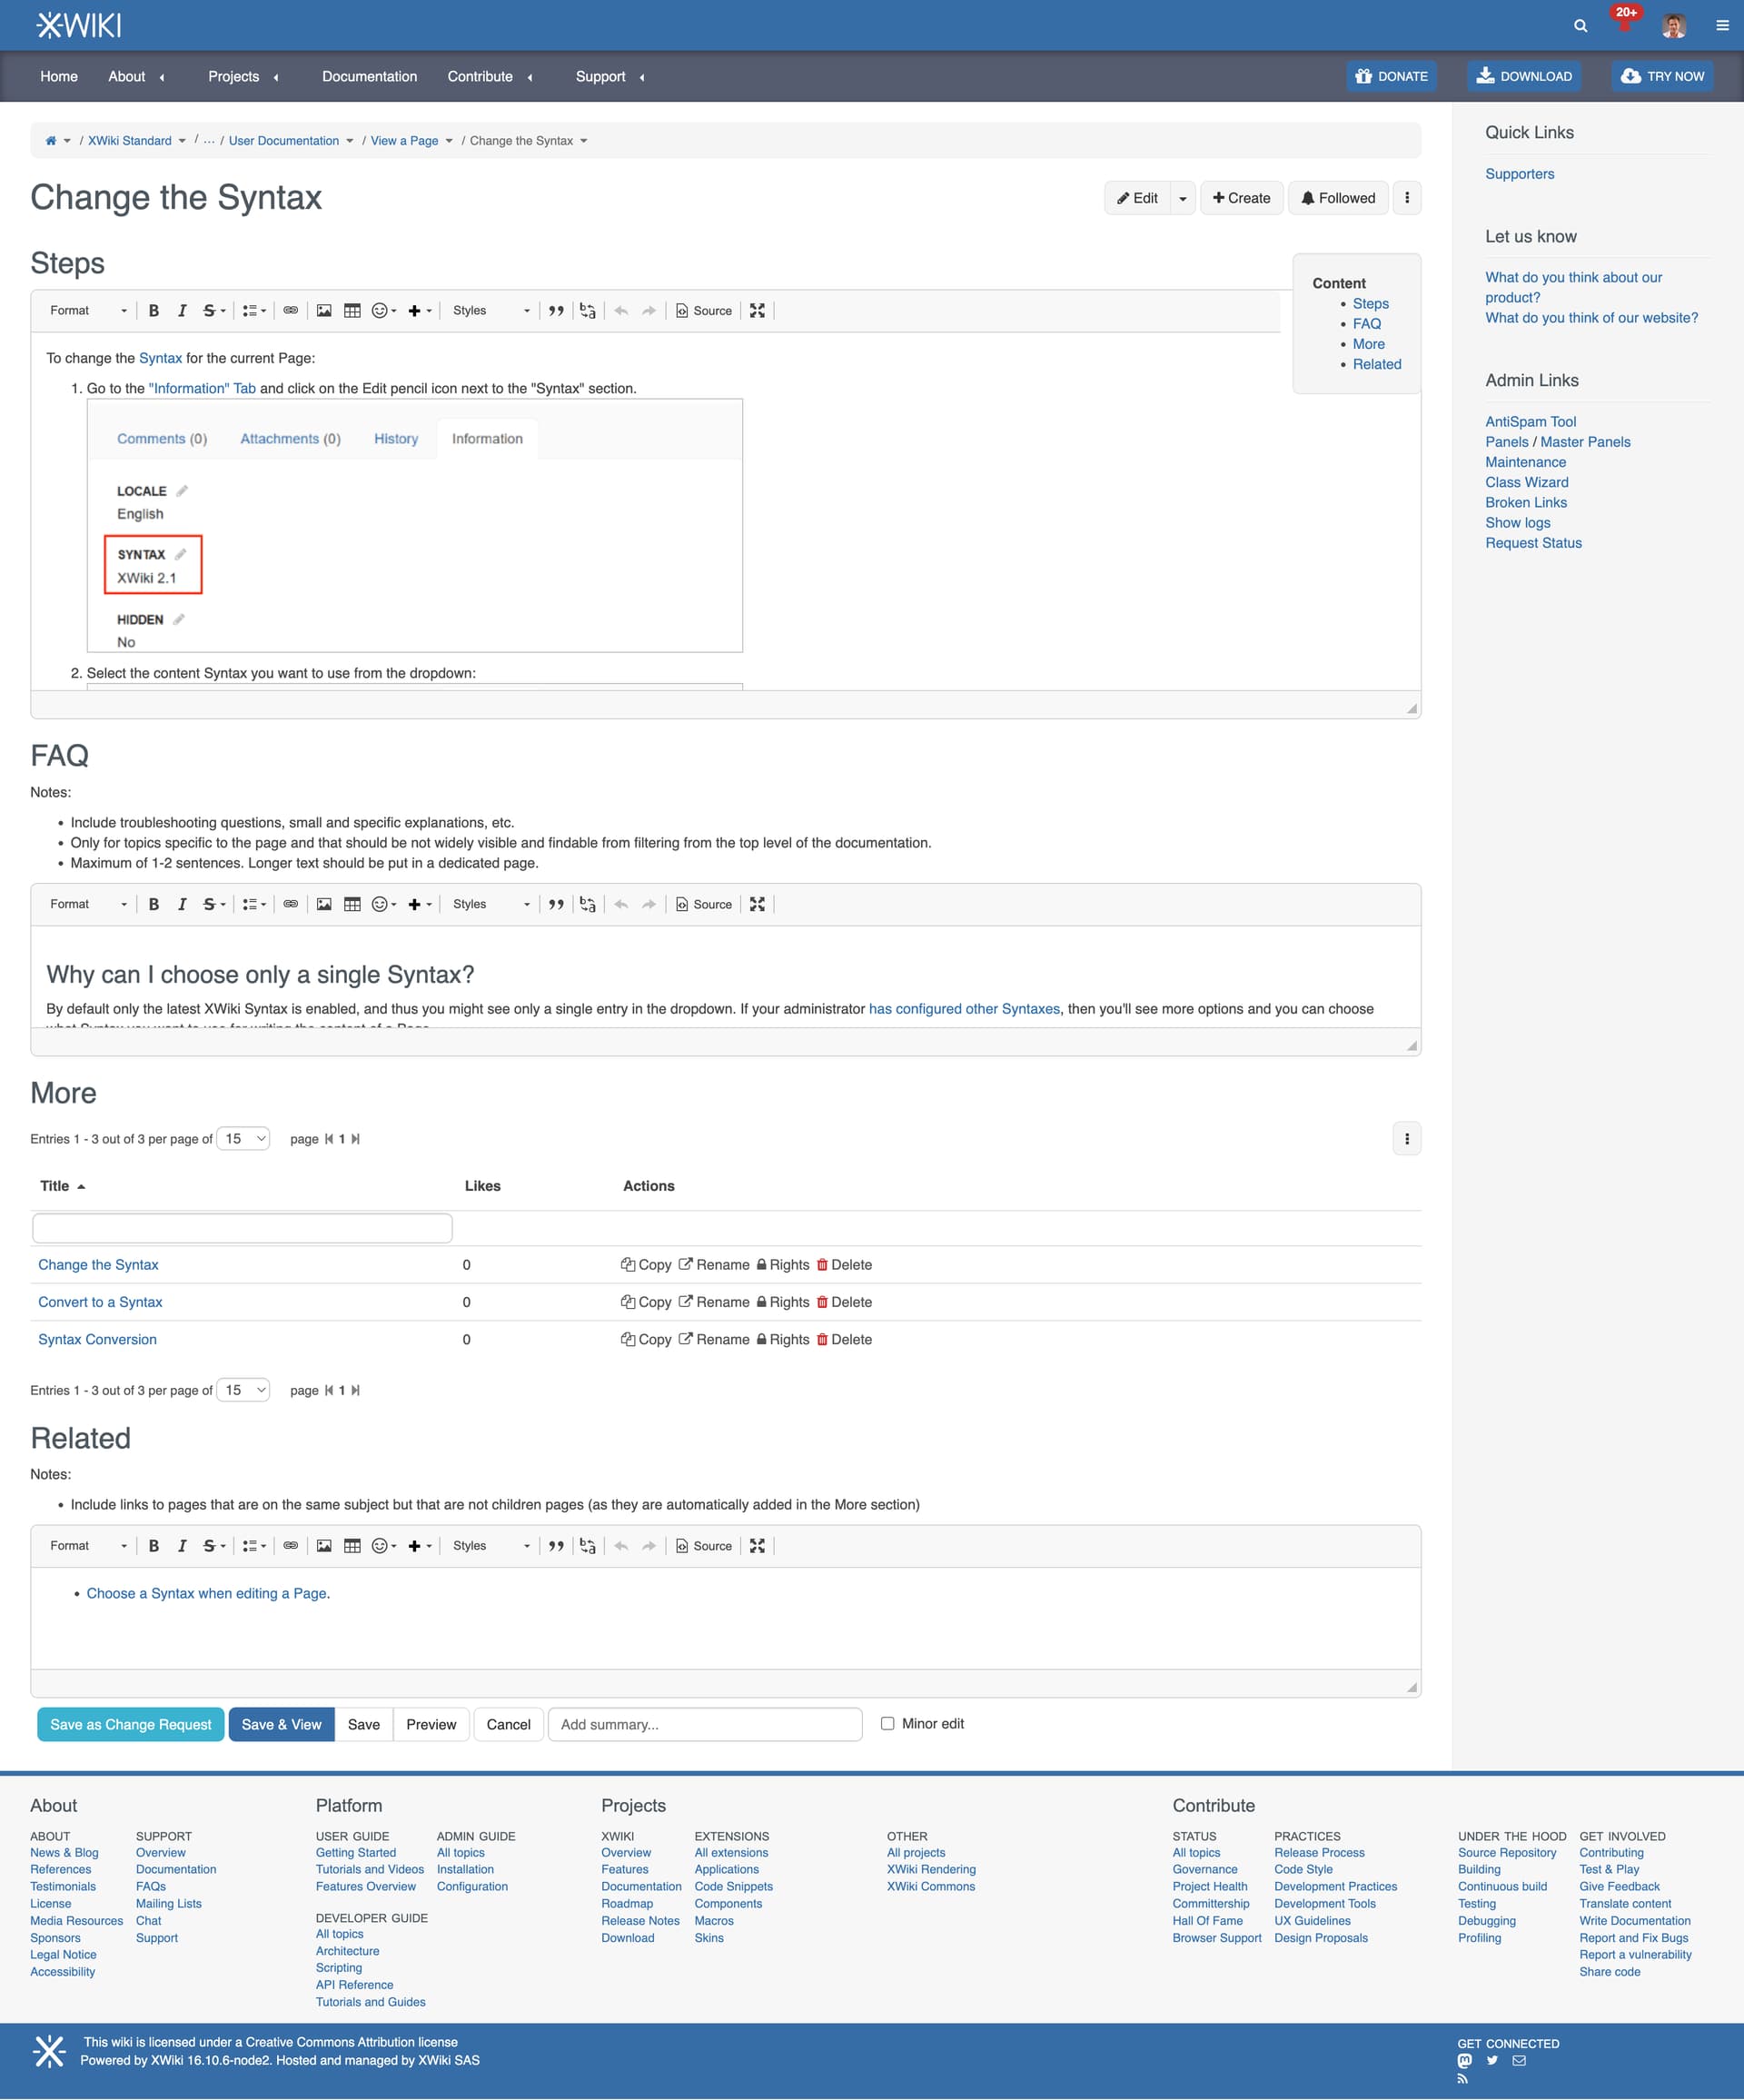Open the user avatar profile menu

coord(1674,26)
